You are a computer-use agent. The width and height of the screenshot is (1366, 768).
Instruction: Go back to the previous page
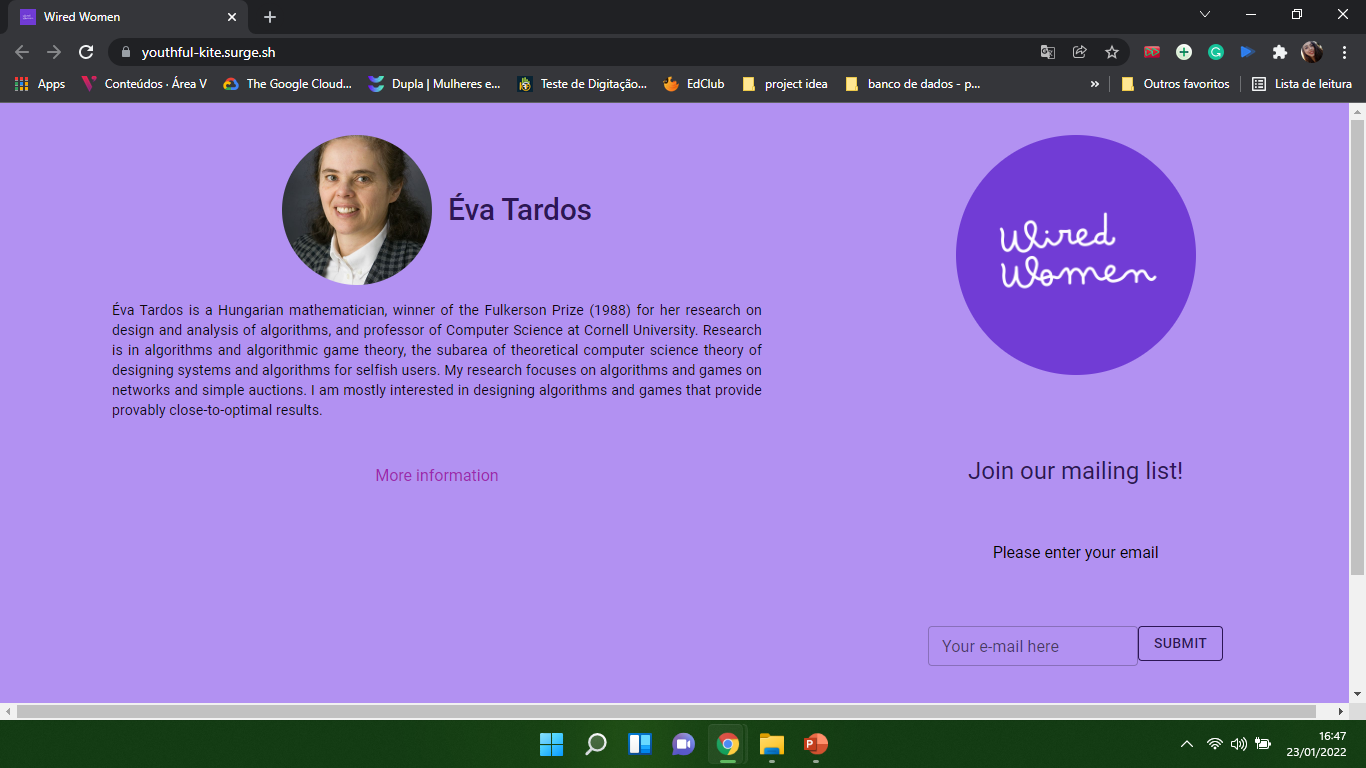(22, 52)
